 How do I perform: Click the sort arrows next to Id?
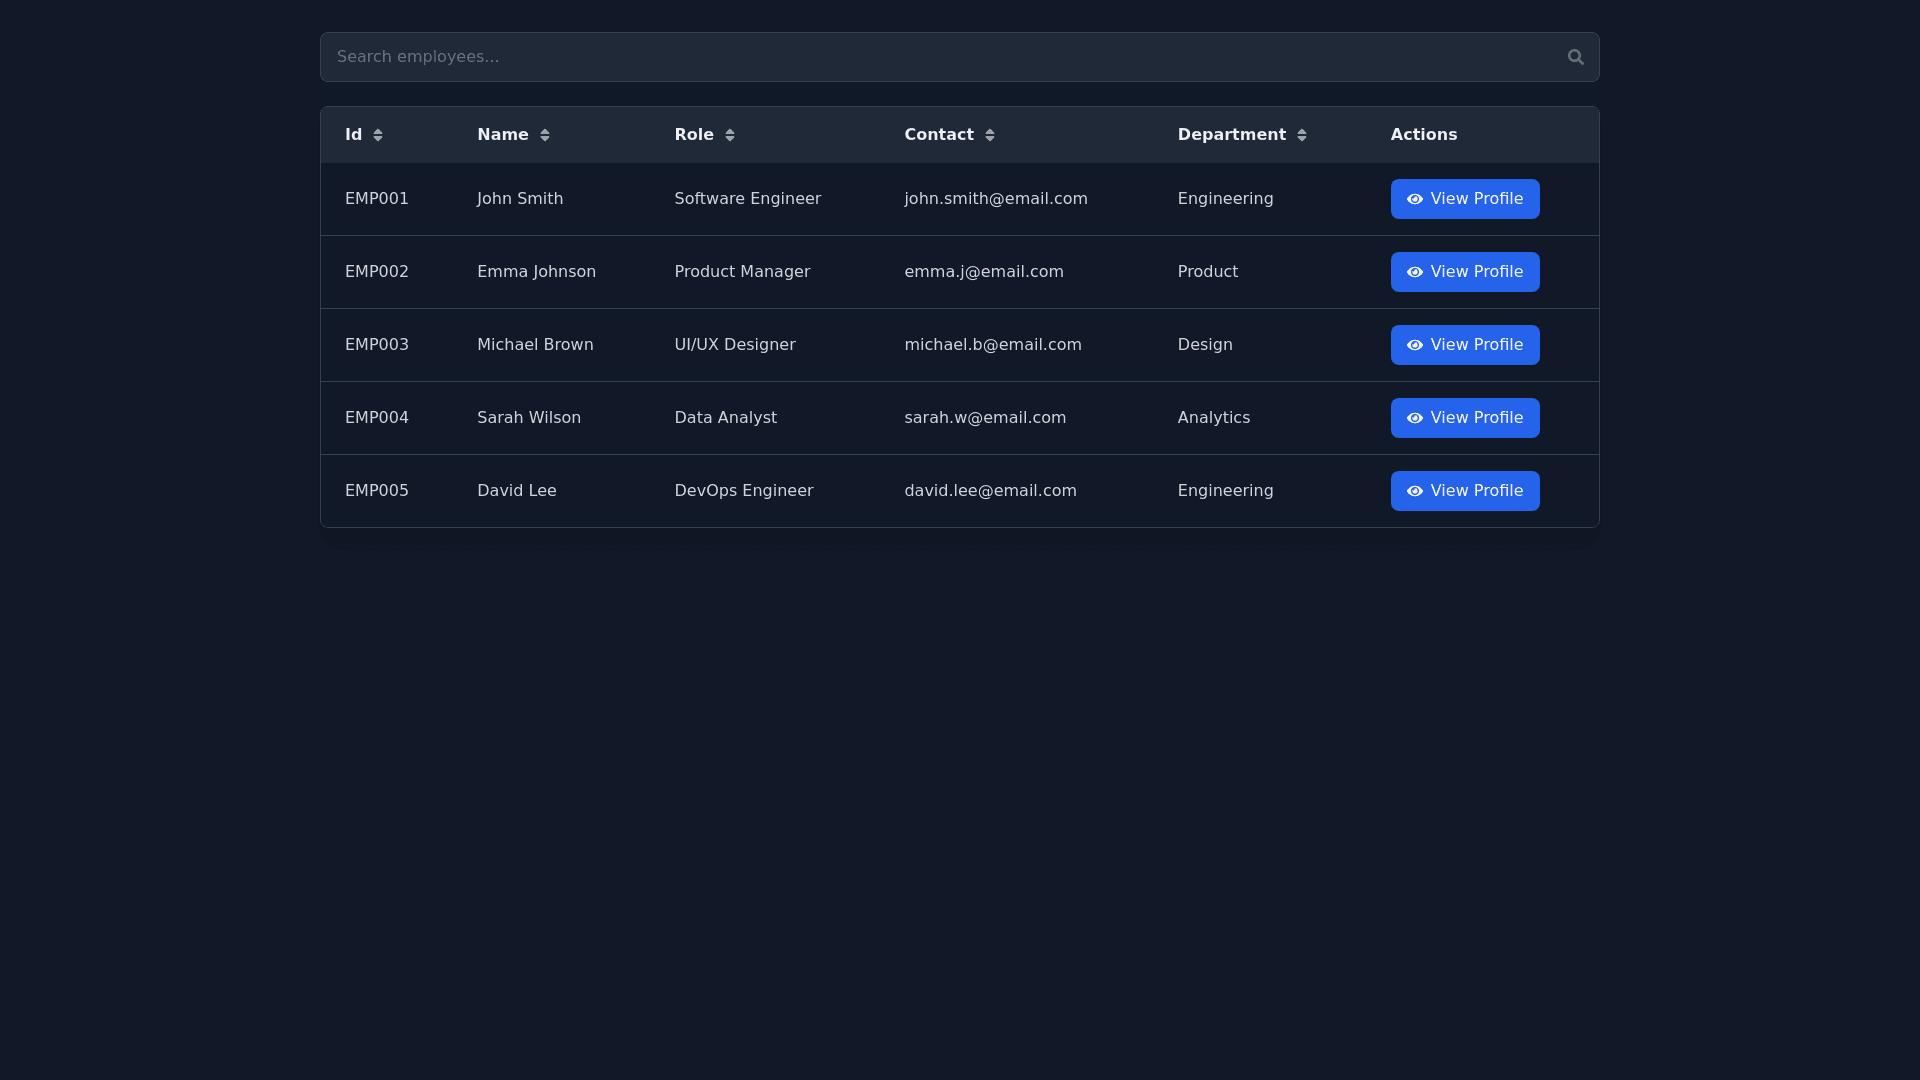point(378,135)
